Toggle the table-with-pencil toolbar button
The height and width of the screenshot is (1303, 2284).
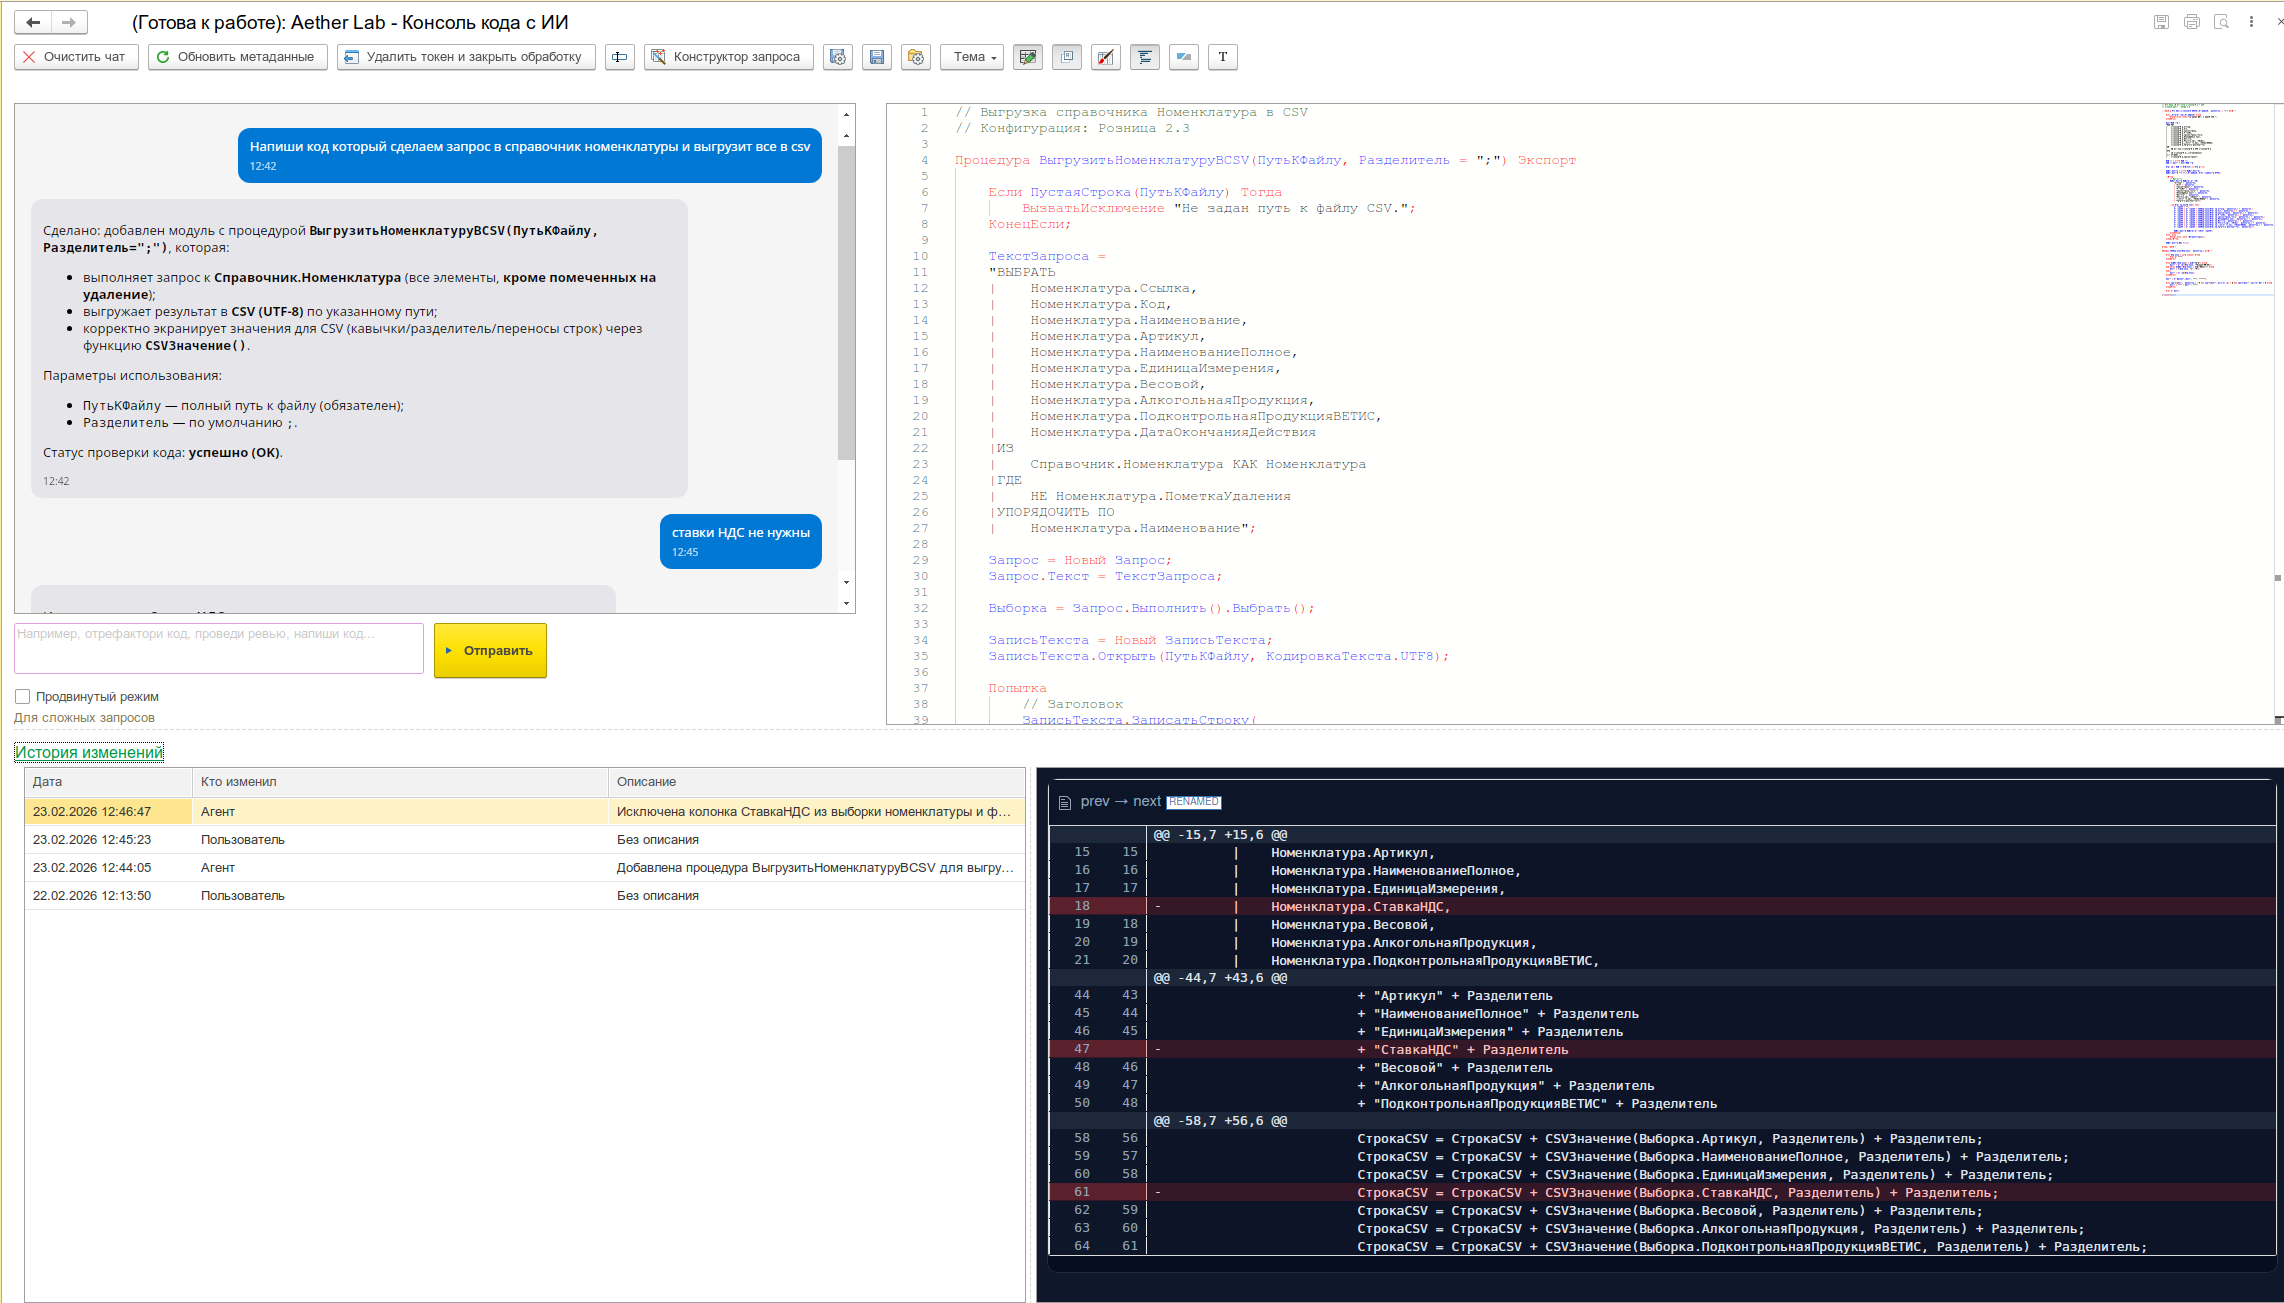pyautogui.click(x=1027, y=57)
